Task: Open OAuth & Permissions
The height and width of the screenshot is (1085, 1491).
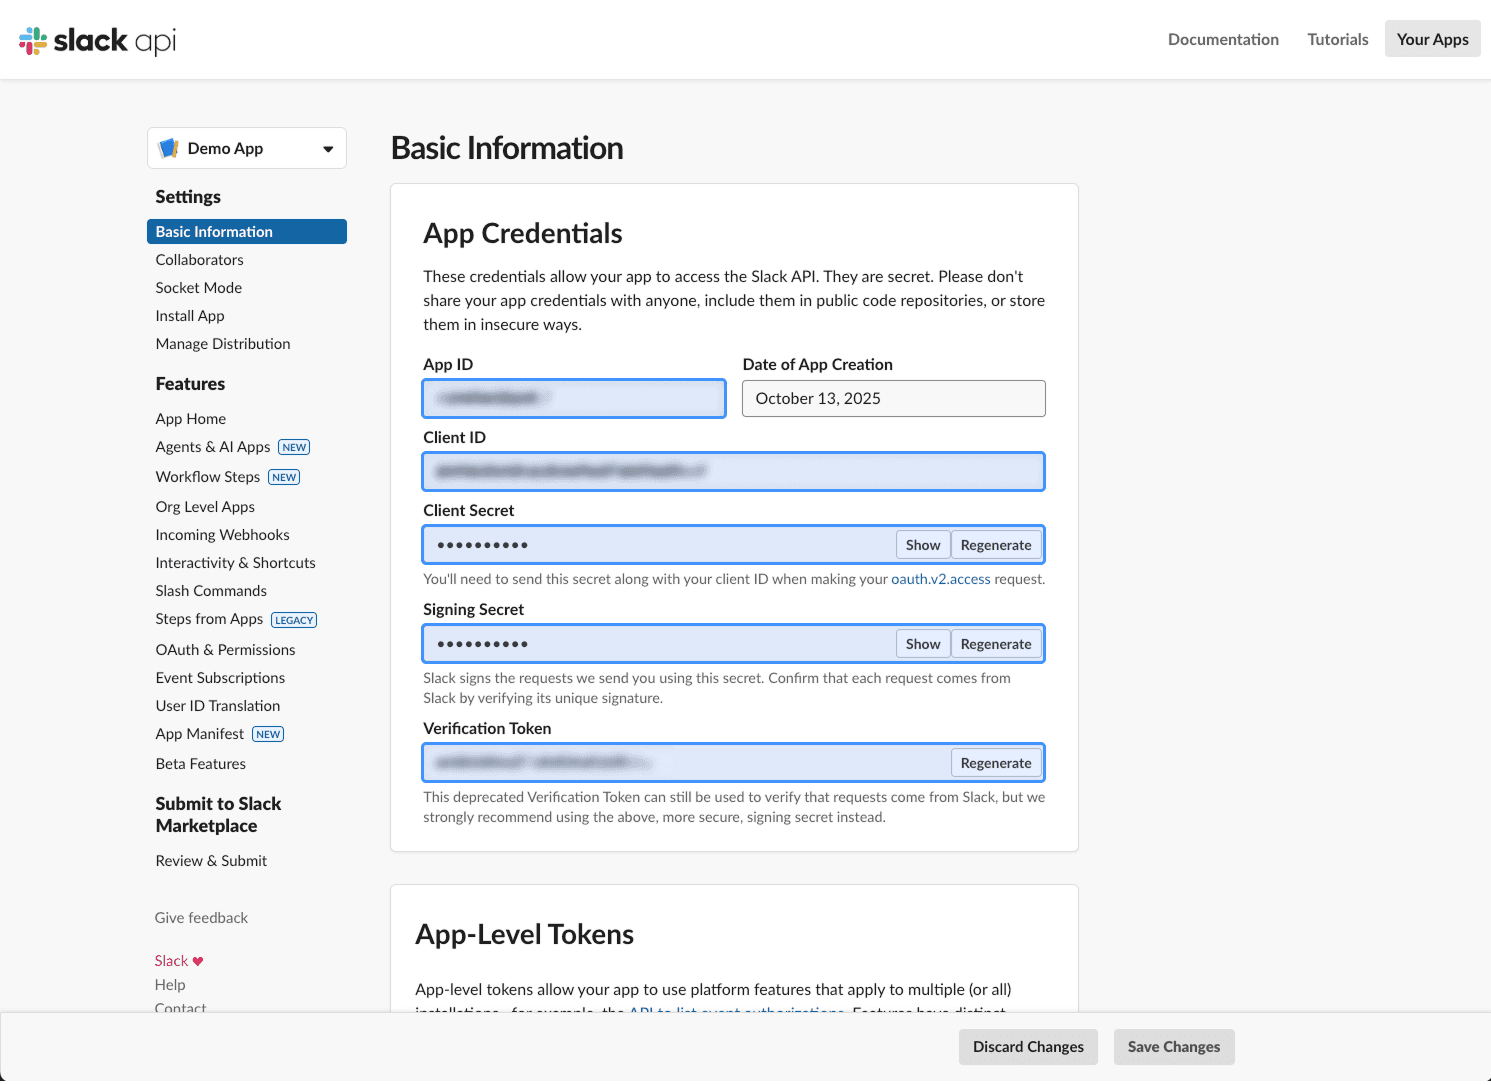Action: [x=225, y=649]
